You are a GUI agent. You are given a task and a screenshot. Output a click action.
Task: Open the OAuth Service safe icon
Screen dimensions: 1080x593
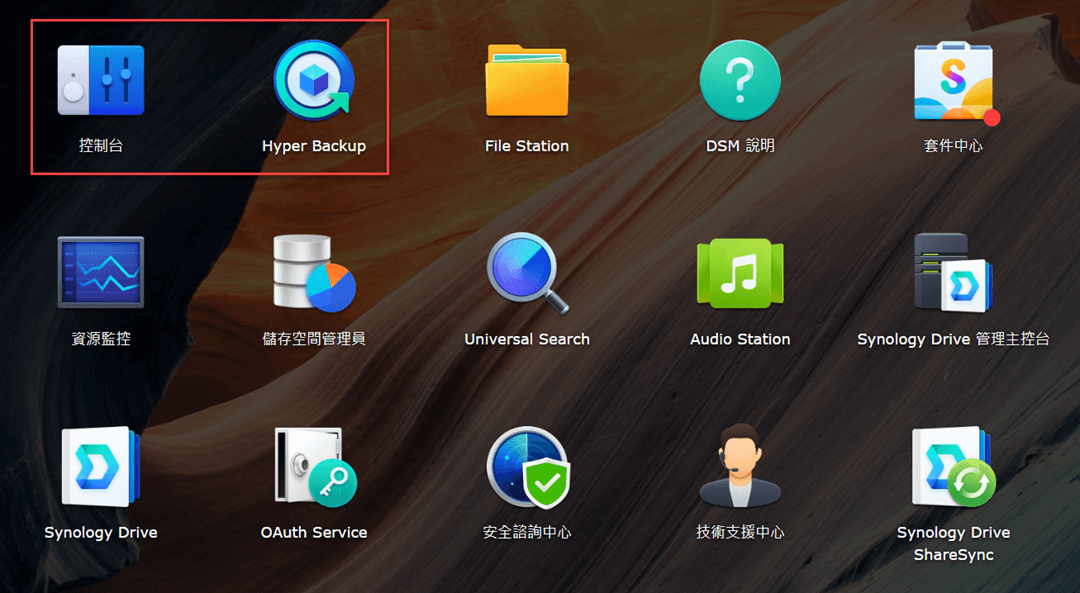click(x=315, y=467)
